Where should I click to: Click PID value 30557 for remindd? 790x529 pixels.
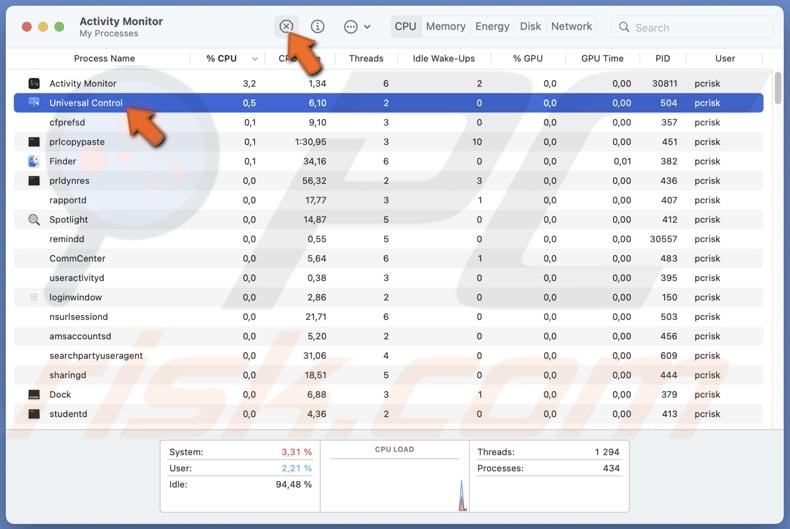664,239
